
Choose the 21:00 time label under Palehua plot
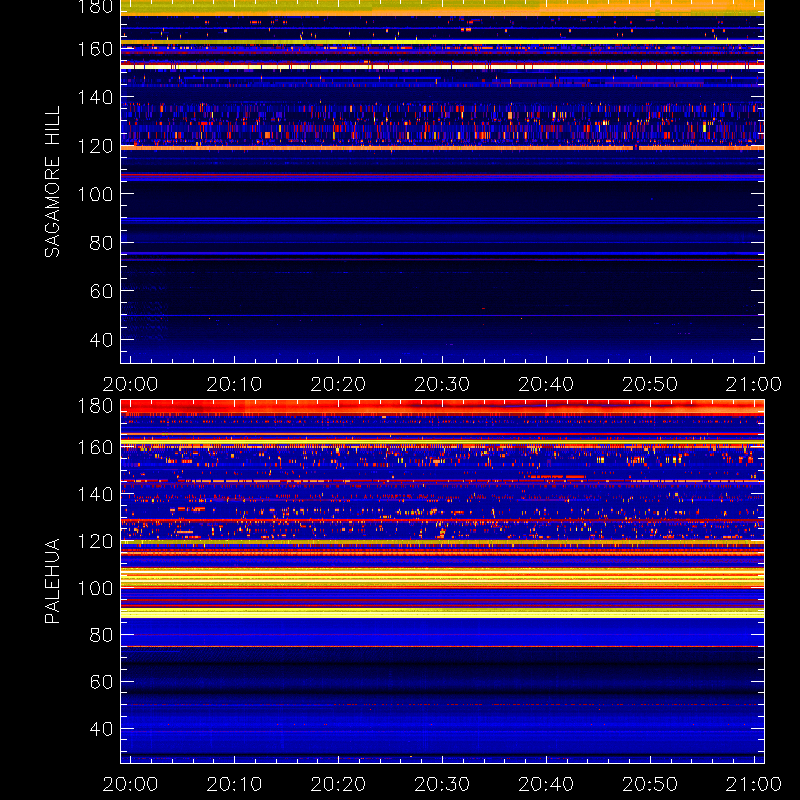754,784
